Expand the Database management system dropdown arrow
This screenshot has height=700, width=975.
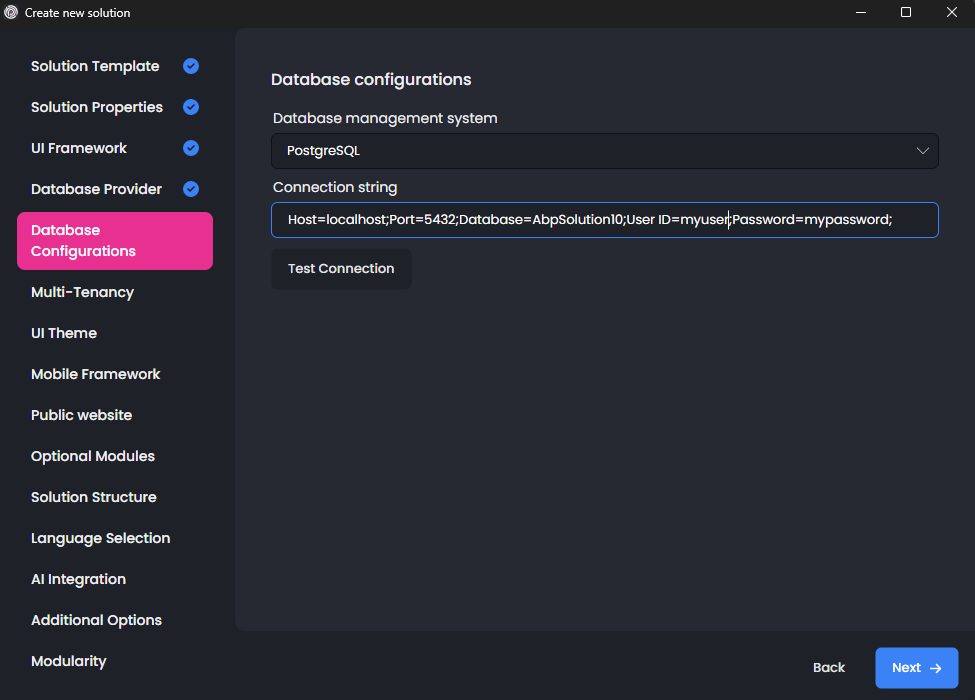pyautogui.click(x=922, y=151)
